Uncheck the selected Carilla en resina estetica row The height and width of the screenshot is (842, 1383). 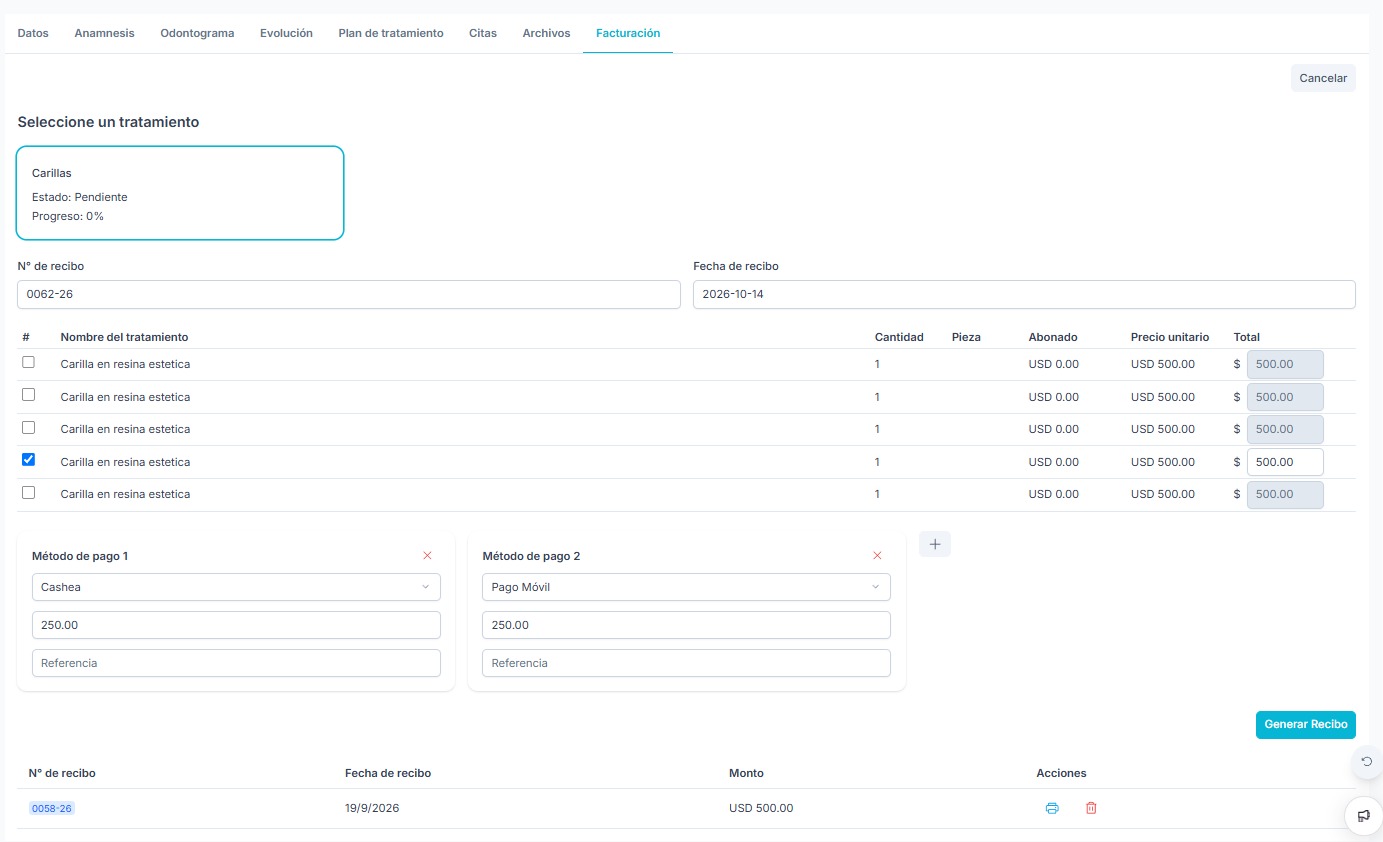click(x=28, y=460)
